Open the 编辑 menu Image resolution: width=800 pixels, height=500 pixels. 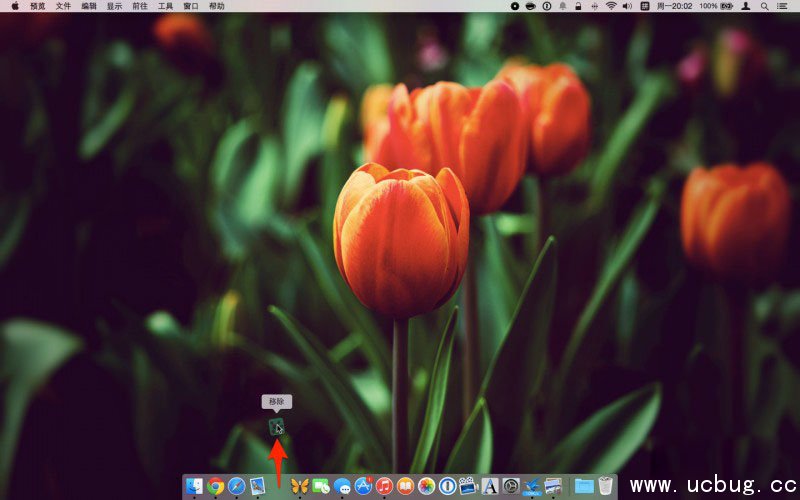(x=89, y=6)
